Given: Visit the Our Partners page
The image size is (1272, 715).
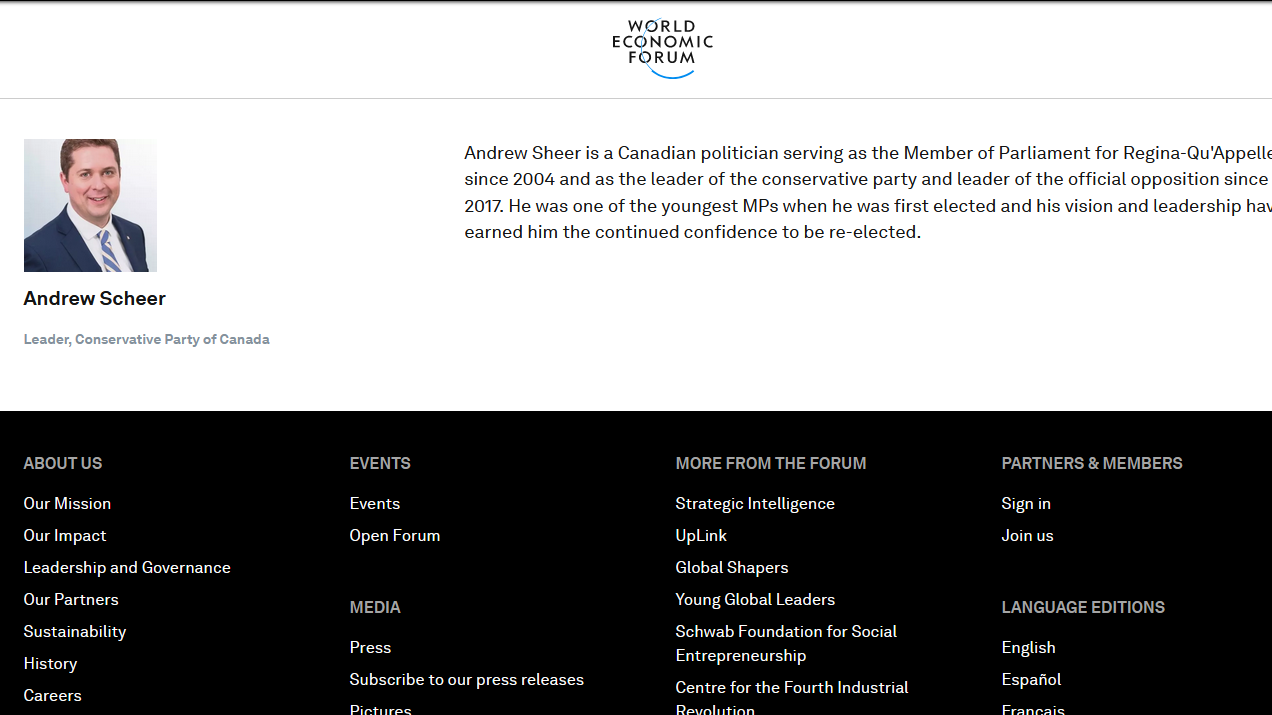Looking at the screenshot, I should (71, 599).
